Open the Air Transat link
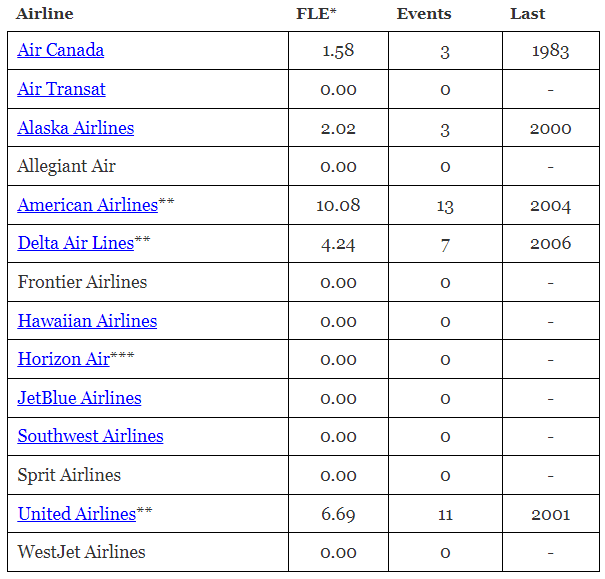605x579 pixels. click(x=61, y=89)
